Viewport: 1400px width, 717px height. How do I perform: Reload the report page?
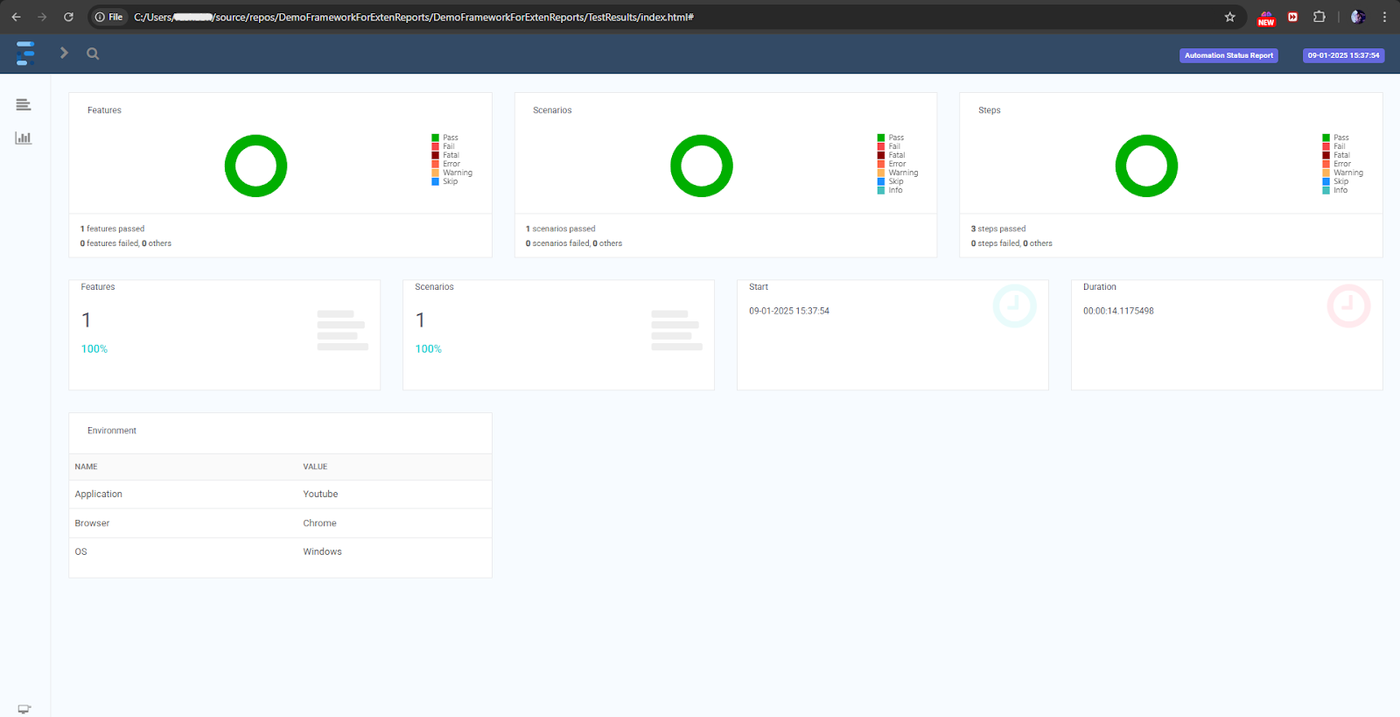click(69, 17)
